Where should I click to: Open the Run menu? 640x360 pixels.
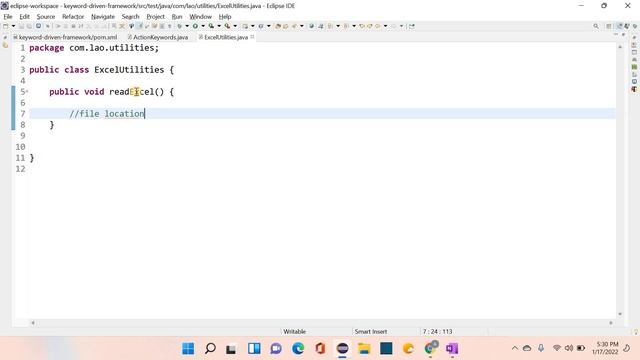(177, 17)
